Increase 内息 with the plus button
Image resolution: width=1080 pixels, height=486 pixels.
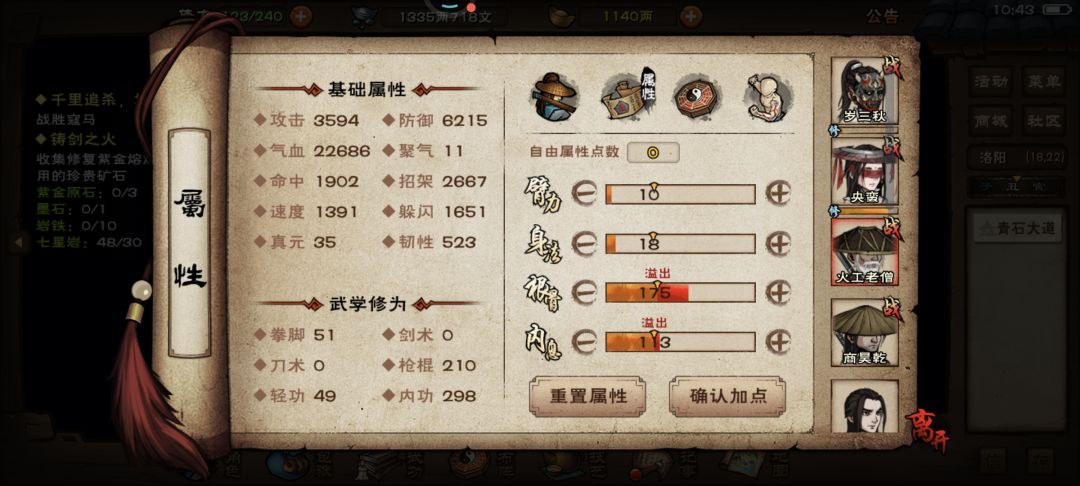[778, 341]
